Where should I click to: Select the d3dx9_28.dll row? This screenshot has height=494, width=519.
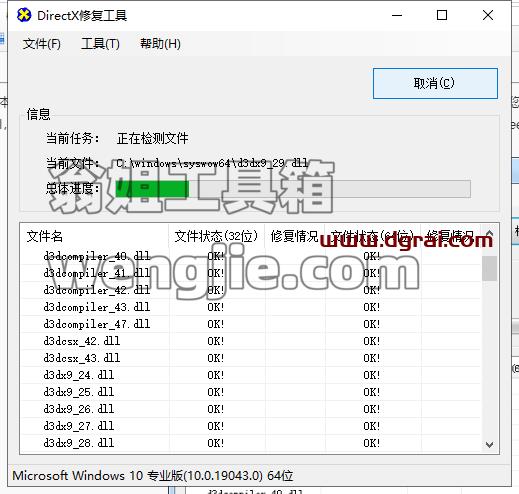[251, 443]
